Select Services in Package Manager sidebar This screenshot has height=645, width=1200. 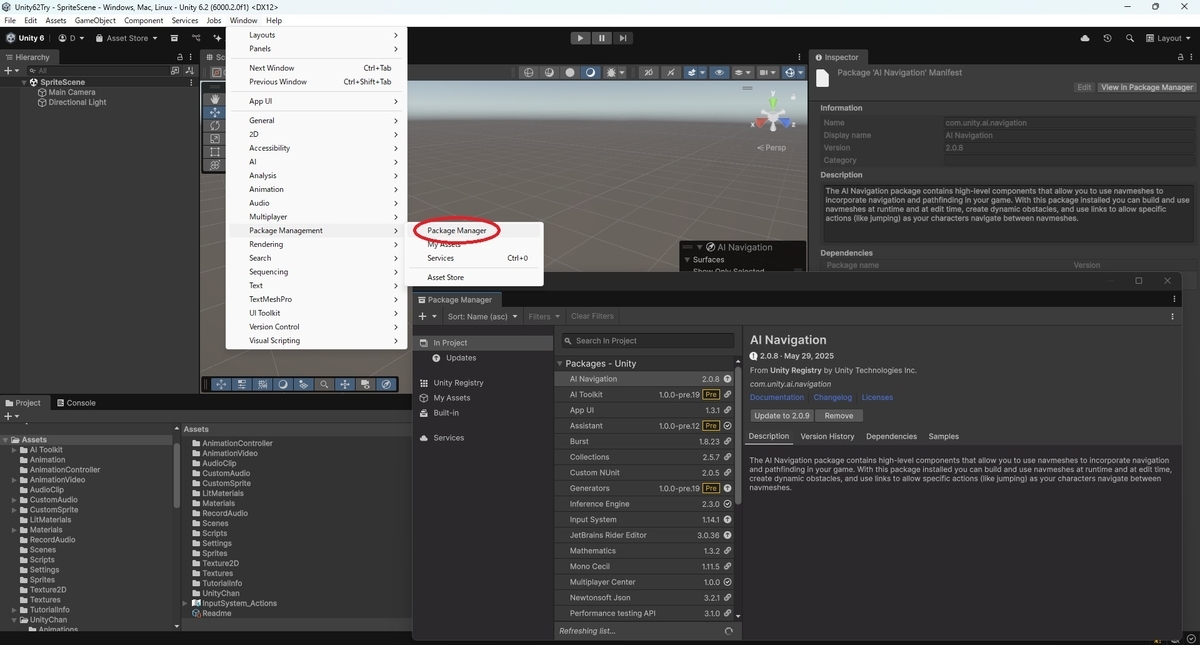[x=448, y=438]
